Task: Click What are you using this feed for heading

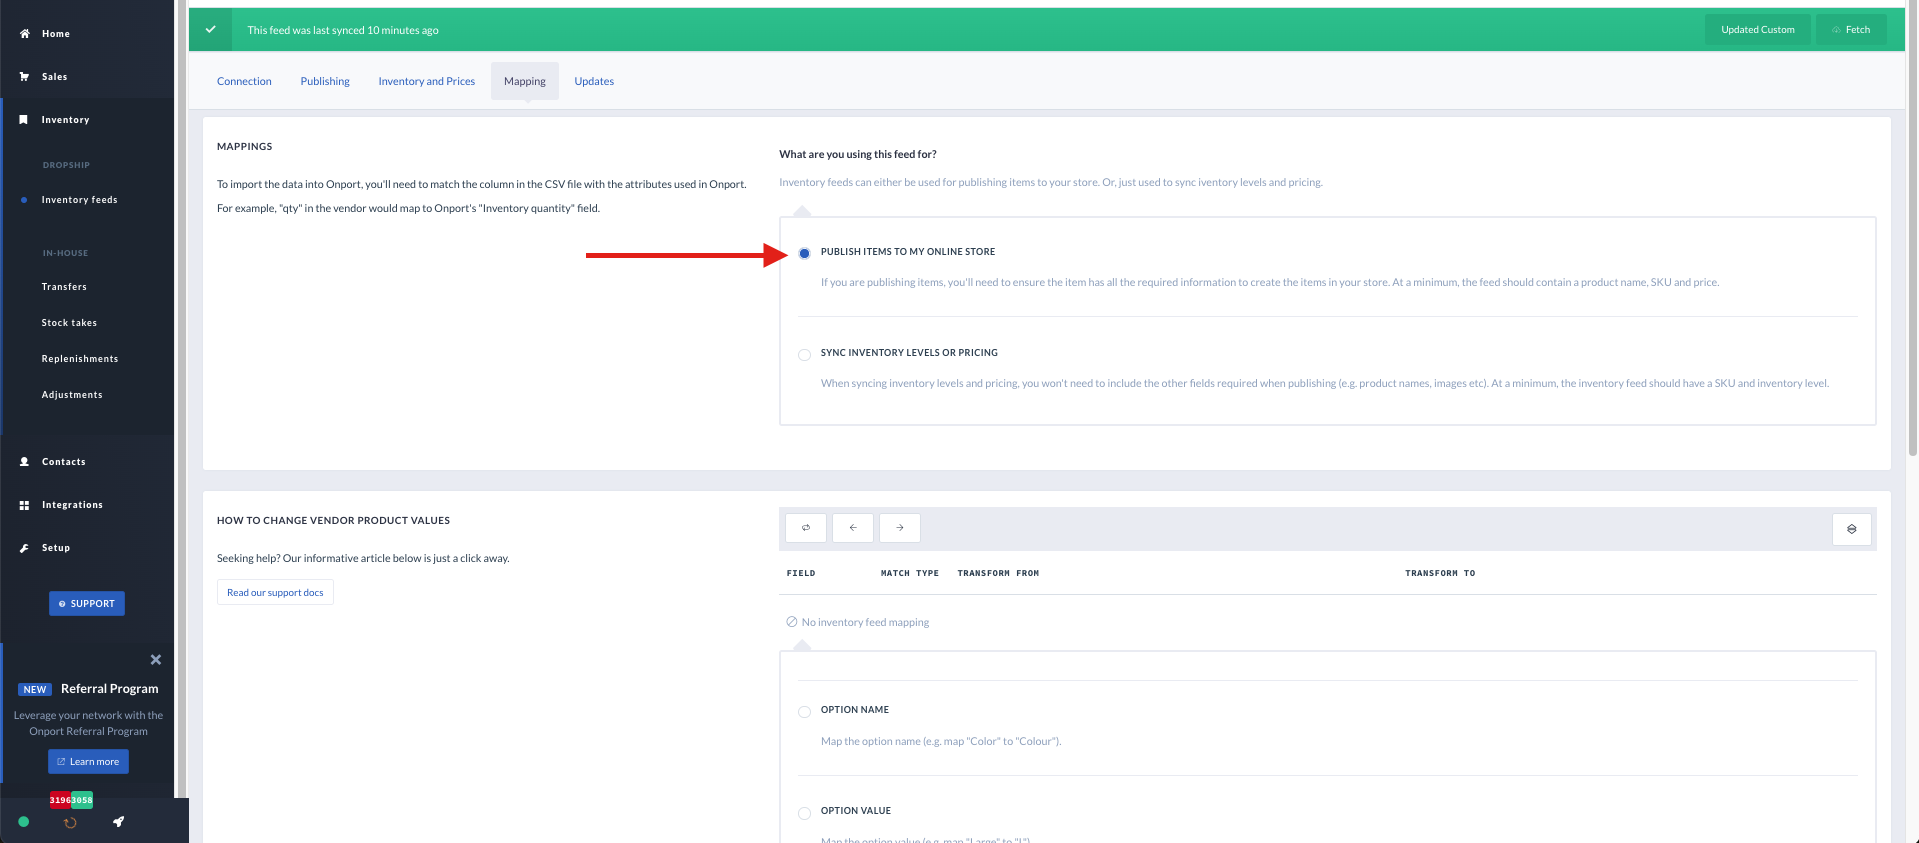Action: coord(858,154)
